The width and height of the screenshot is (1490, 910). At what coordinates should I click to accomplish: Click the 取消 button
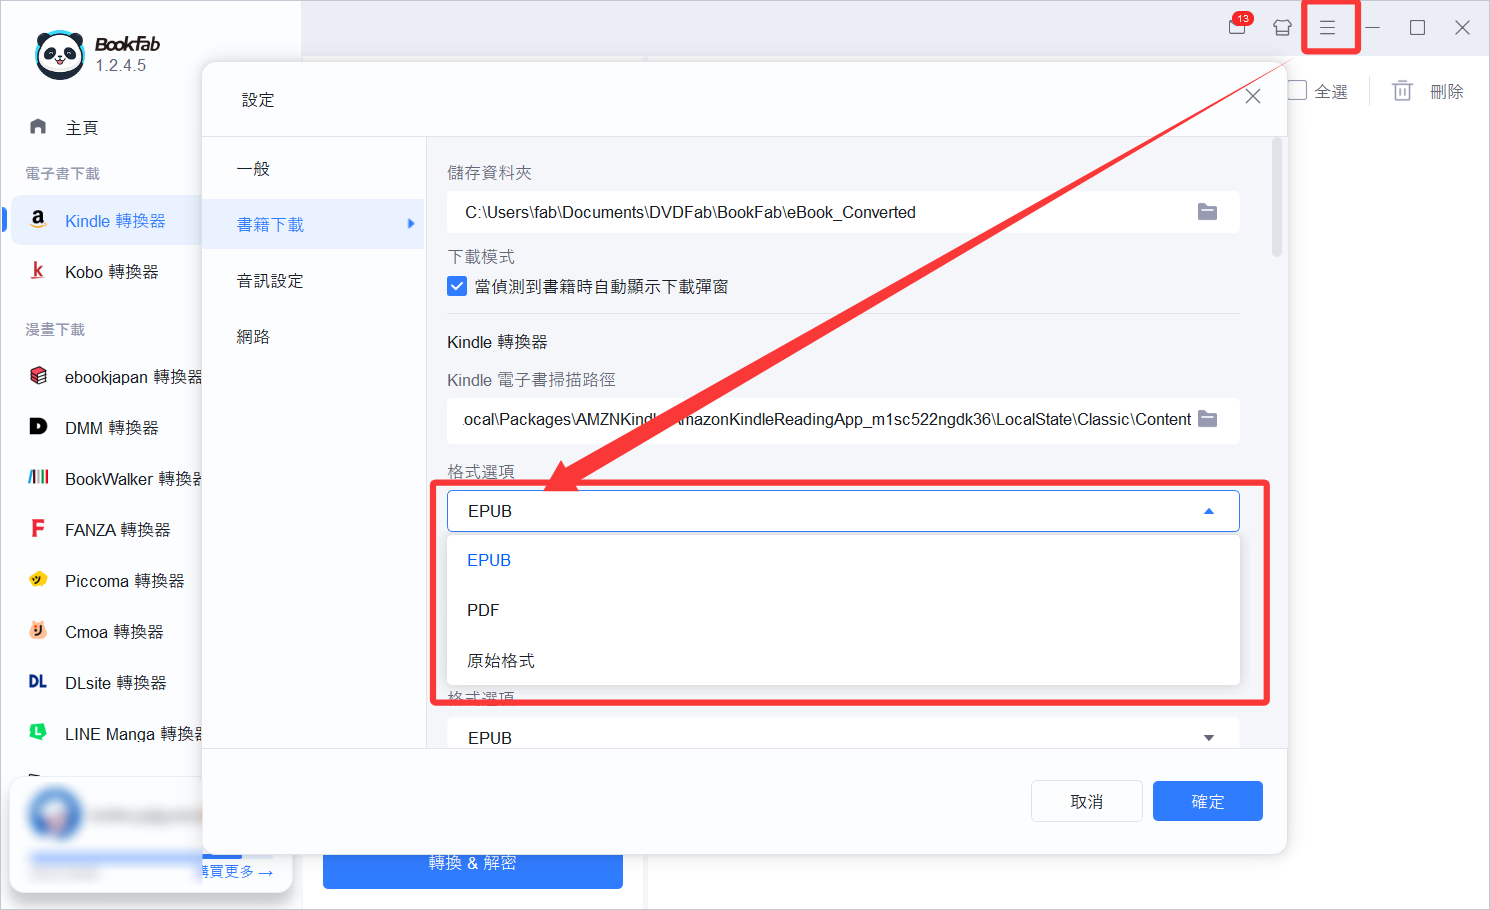pos(1087,801)
